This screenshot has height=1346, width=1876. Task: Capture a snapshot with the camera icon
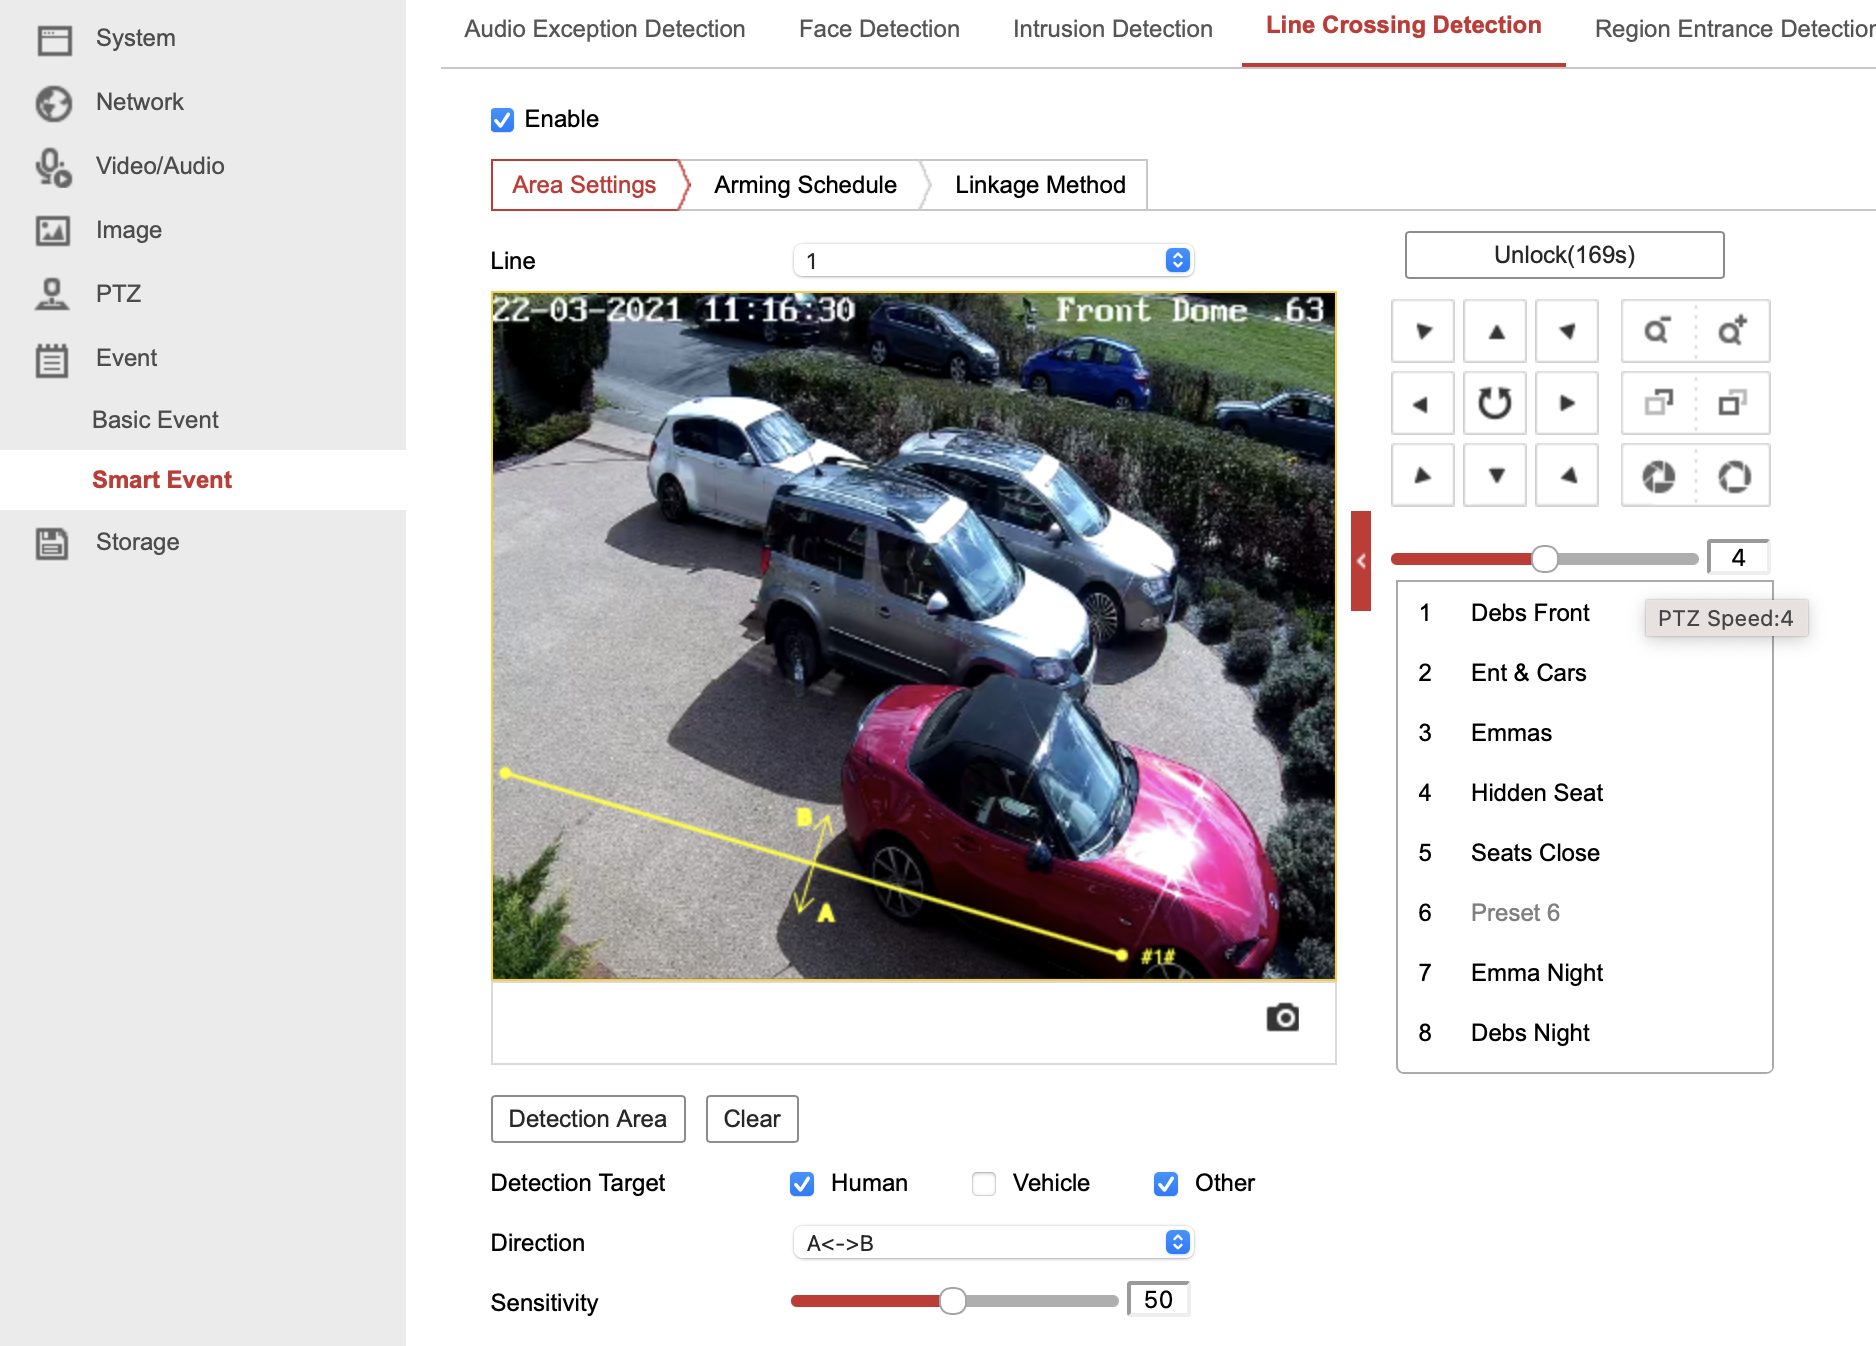pyautogui.click(x=1282, y=1018)
